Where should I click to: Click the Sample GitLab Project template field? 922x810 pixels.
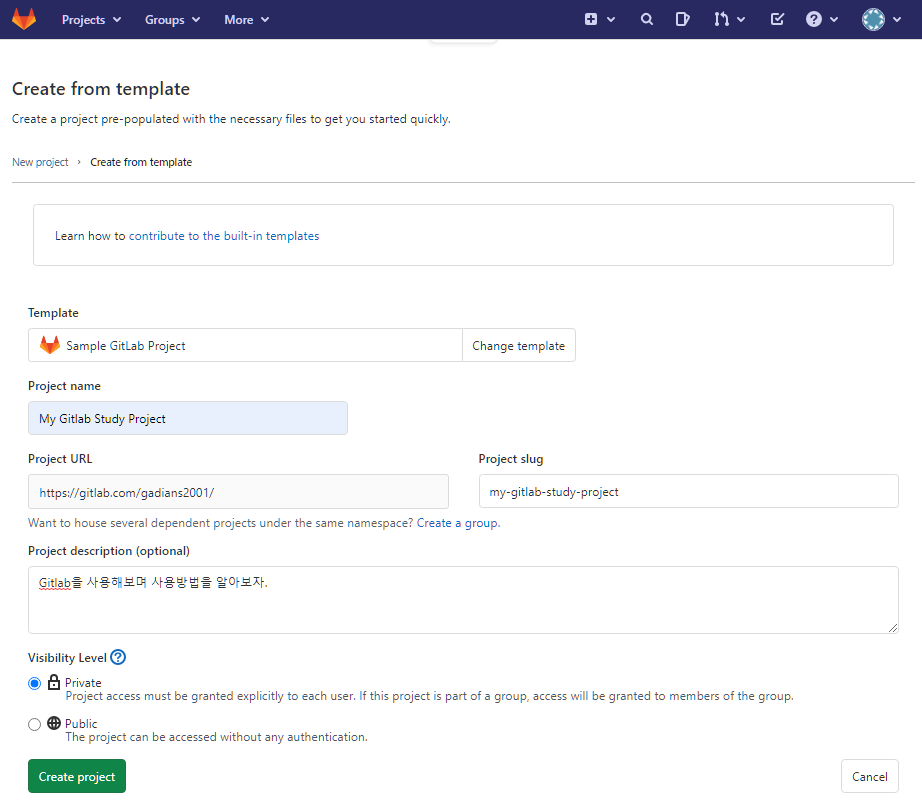[245, 345]
